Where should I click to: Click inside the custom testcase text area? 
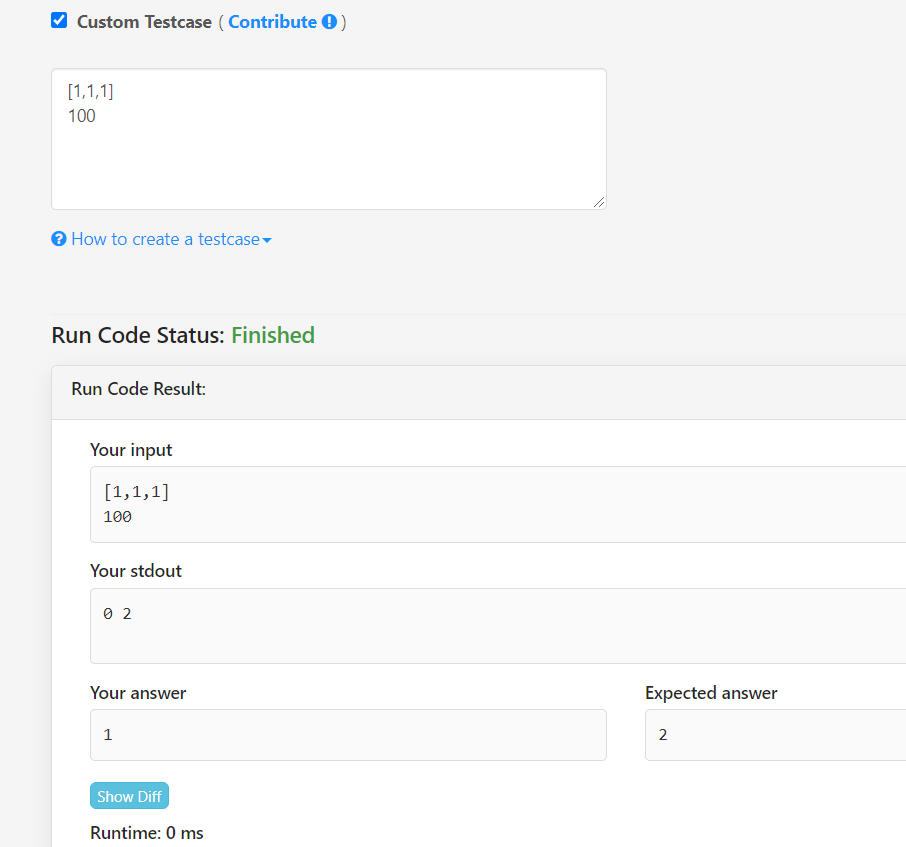[329, 139]
